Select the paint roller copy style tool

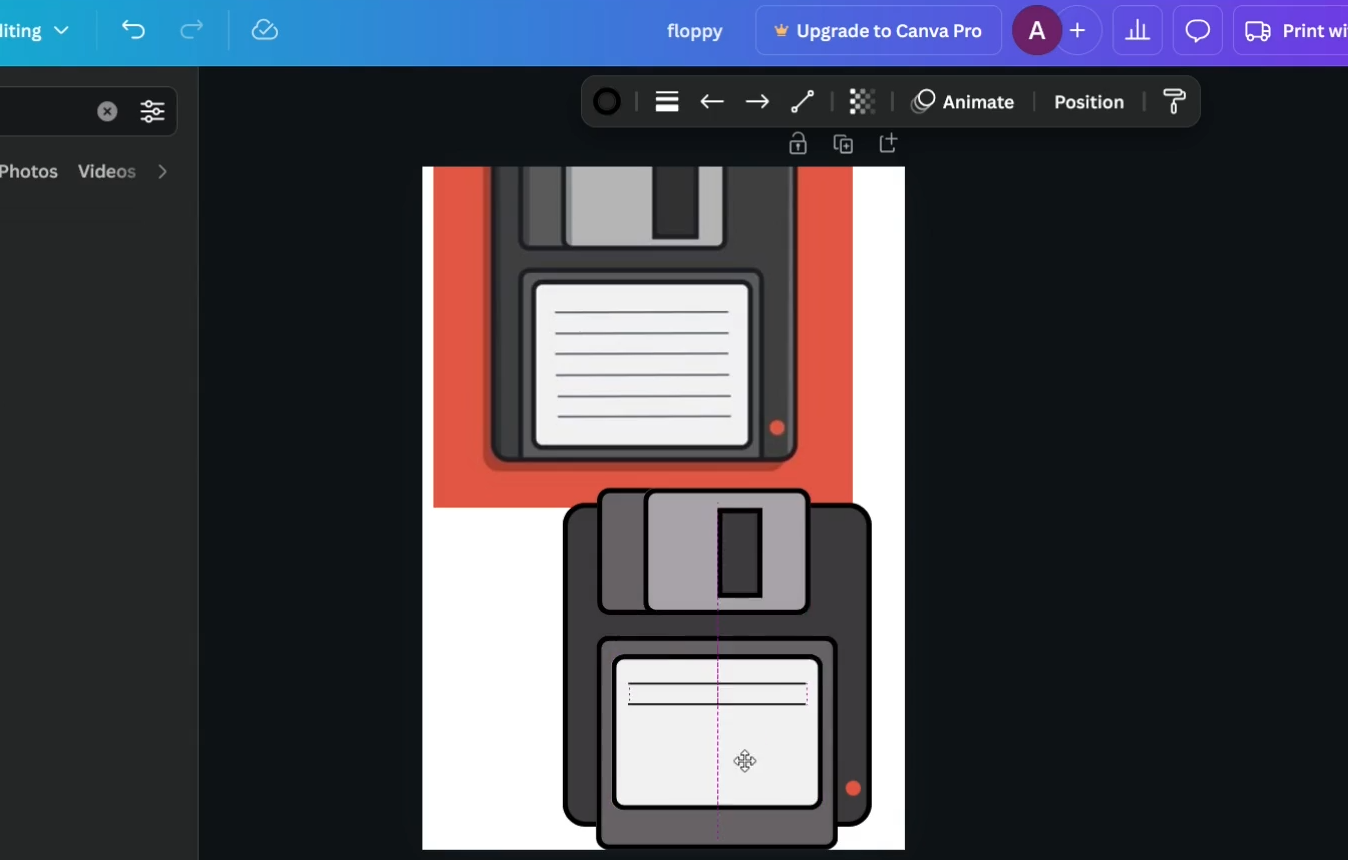pos(1173,101)
